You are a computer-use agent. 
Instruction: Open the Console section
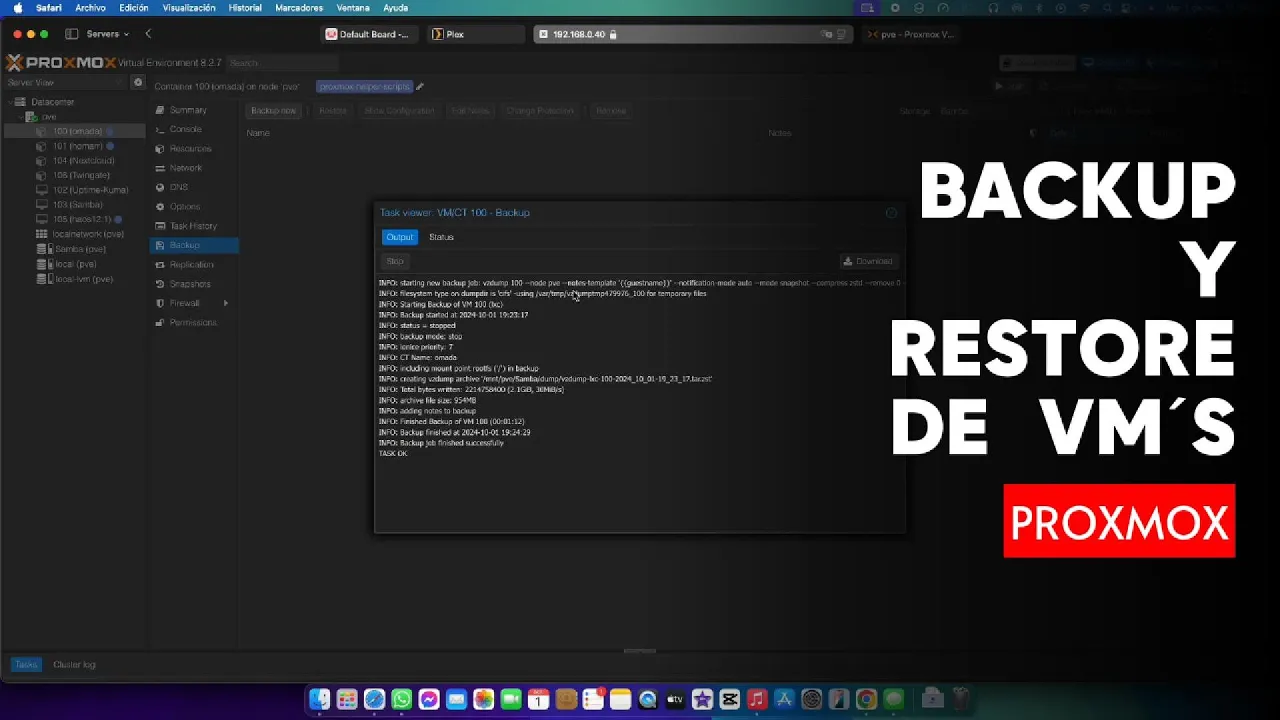point(194,129)
